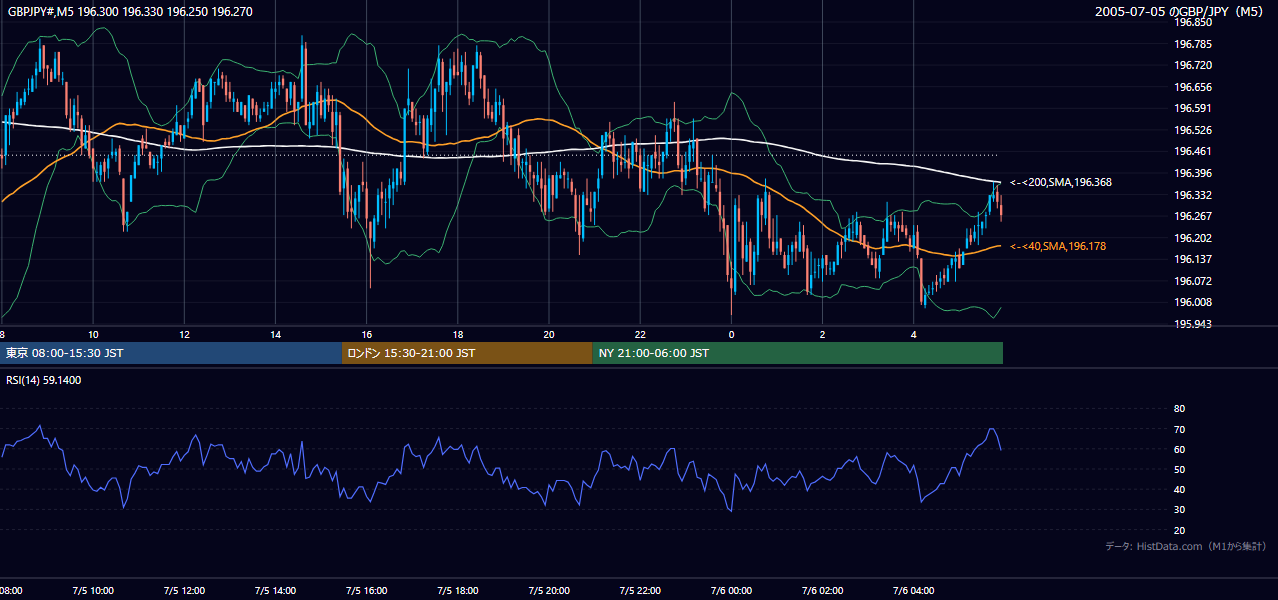Click the bottom date label 7/5 20:00
The height and width of the screenshot is (600, 1278).
click(549, 591)
